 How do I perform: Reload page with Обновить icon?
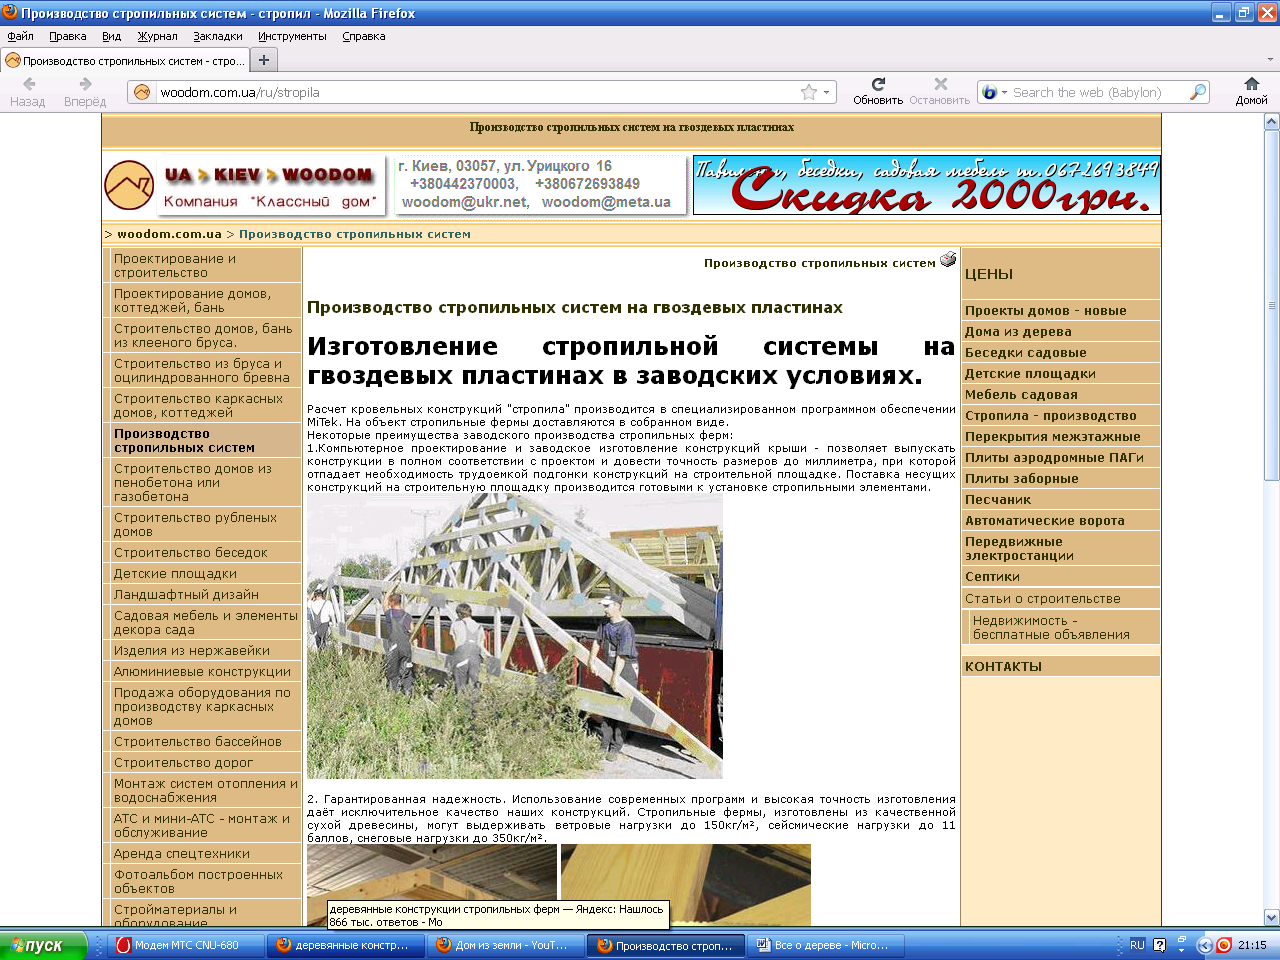coord(878,84)
